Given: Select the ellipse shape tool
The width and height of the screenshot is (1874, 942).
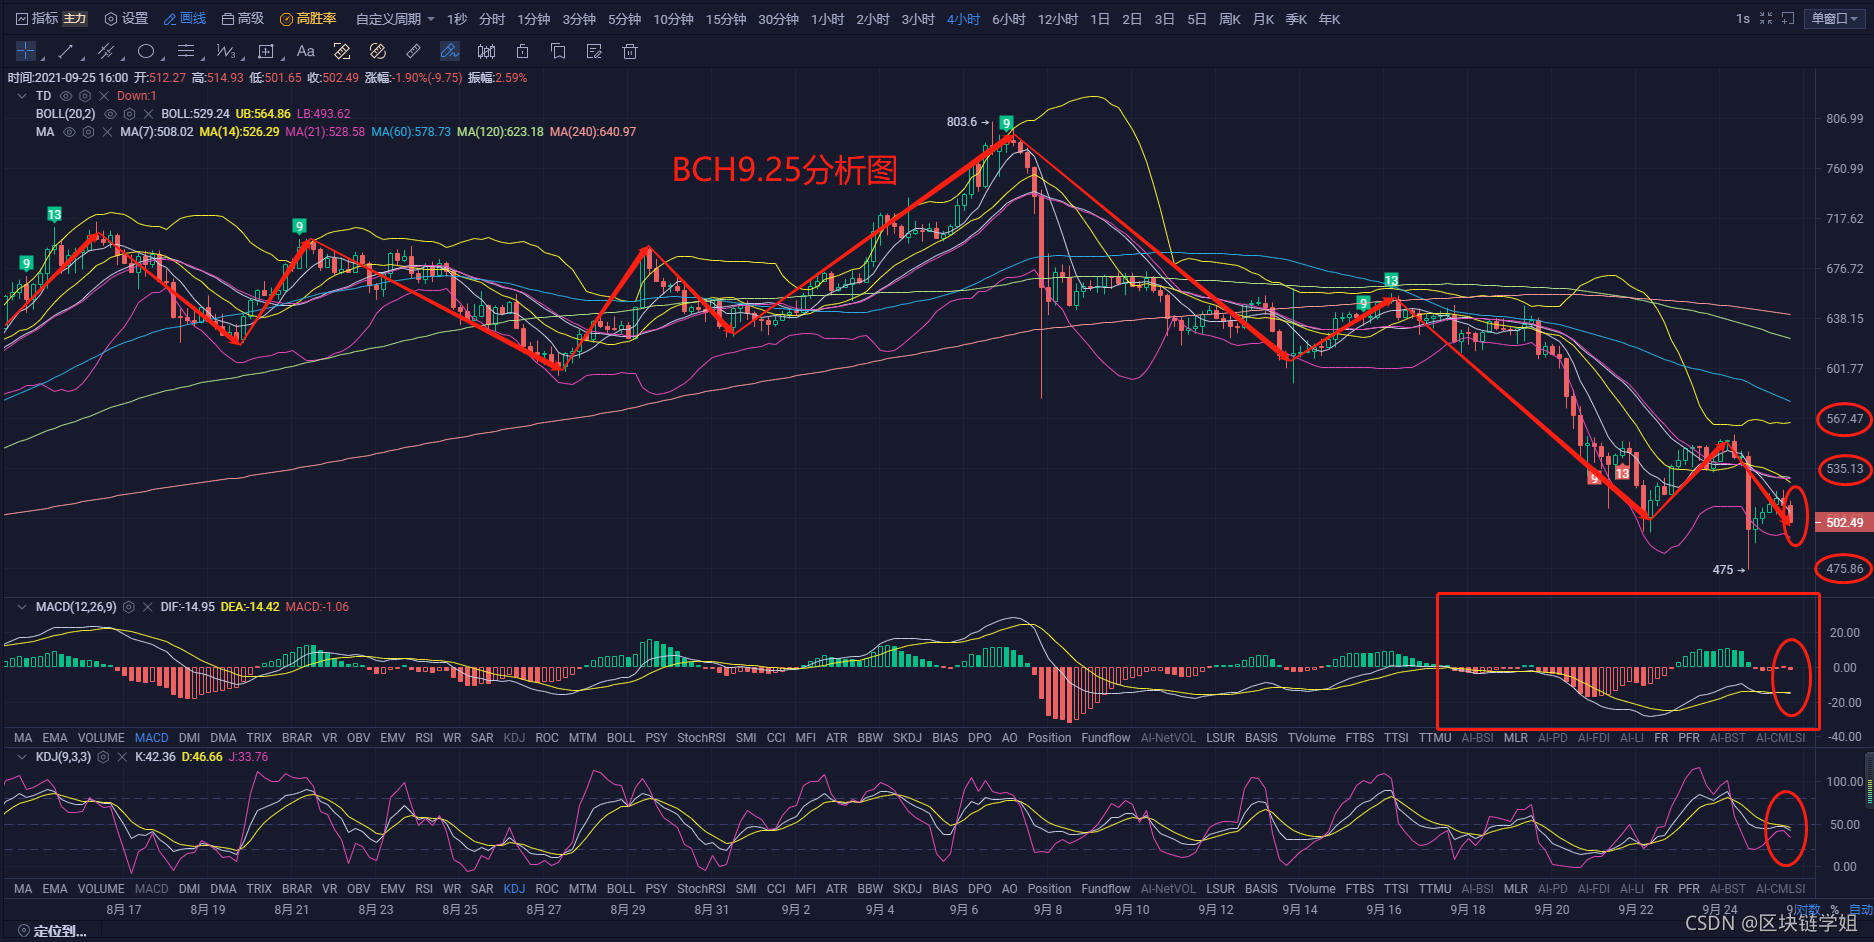Looking at the screenshot, I should pyautogui.click(x=146, y=51).
